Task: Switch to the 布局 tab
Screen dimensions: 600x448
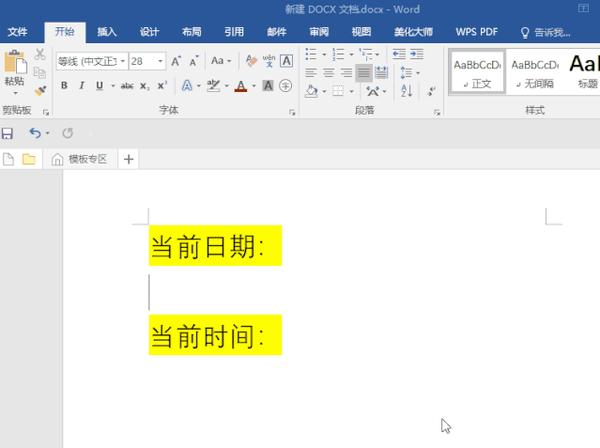Action: 191,32
